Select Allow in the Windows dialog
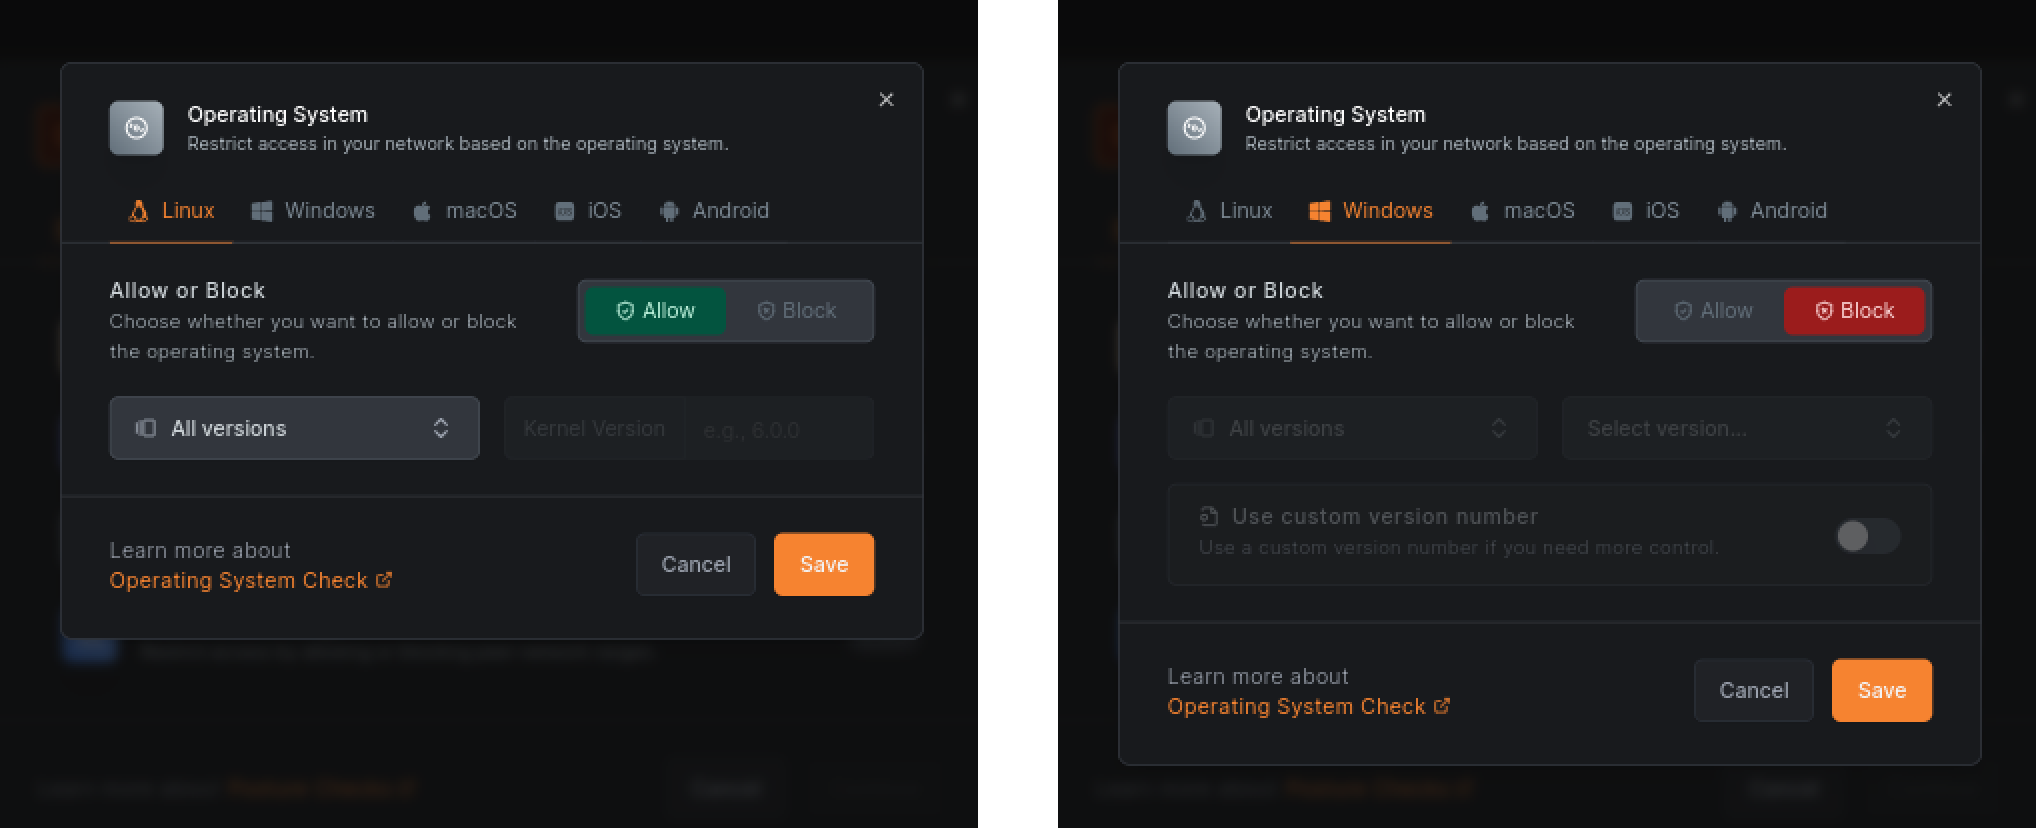 [1713, 311]
